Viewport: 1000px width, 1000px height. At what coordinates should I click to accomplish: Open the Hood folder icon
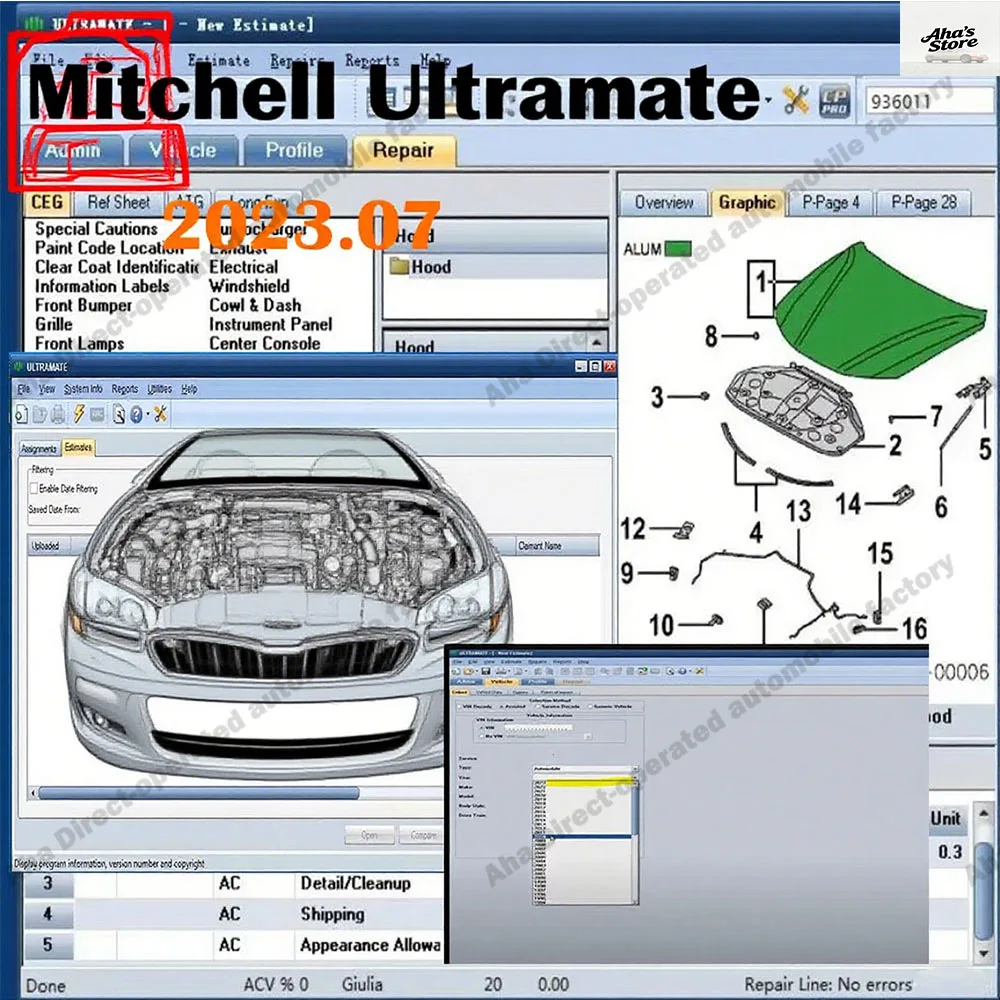[400, 266]
